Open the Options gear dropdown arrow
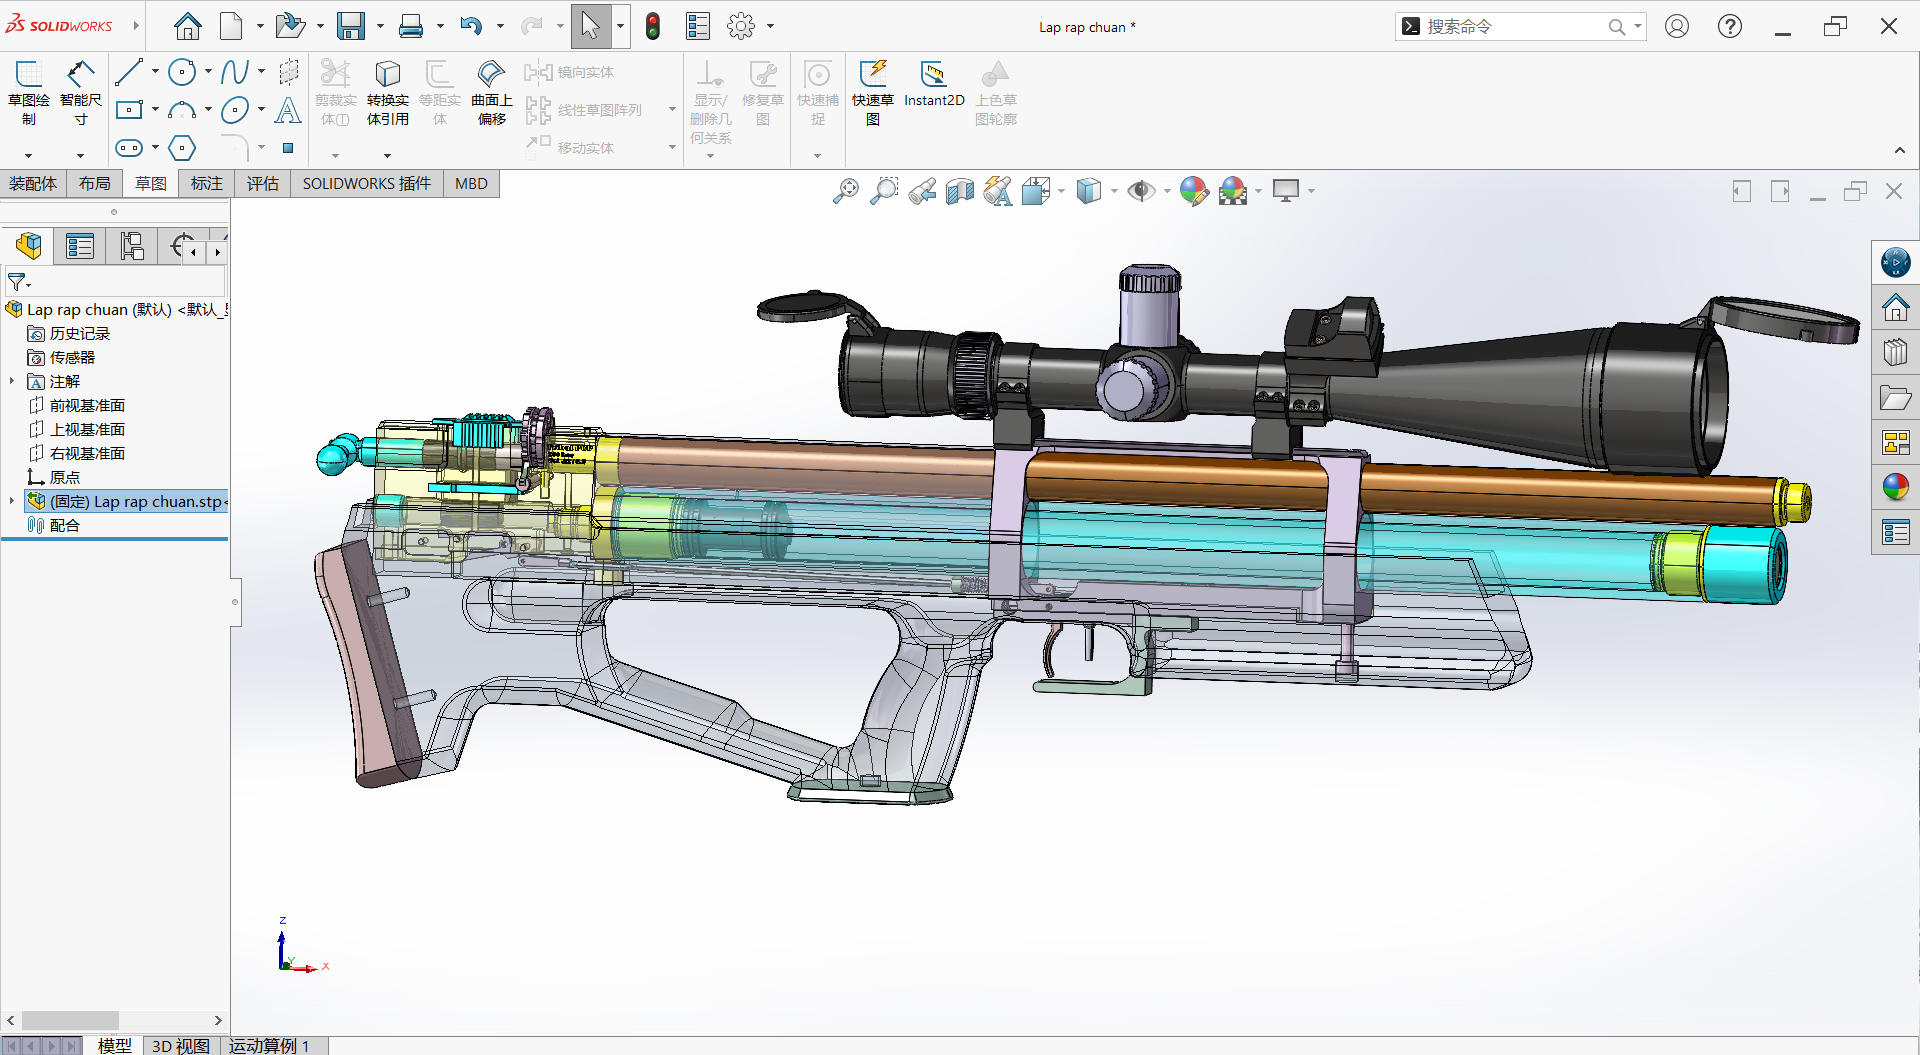This screenshot has width=1920, height=1055. (x=770, y=27)
